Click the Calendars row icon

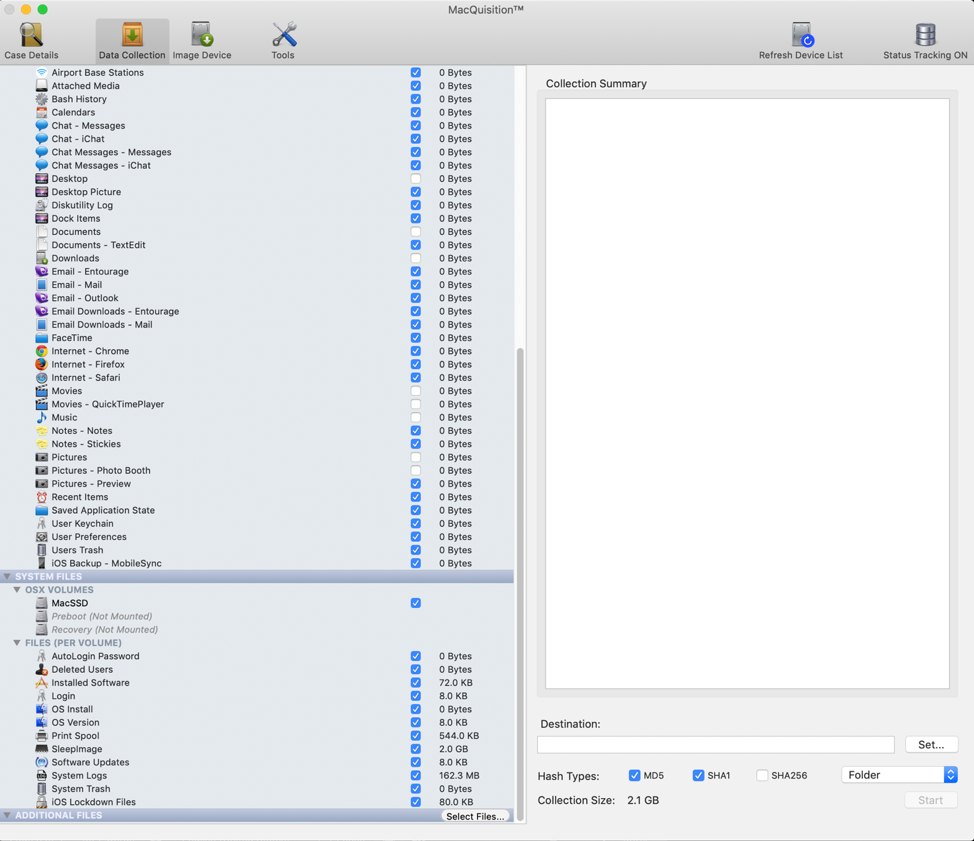(x=42, y=112)
